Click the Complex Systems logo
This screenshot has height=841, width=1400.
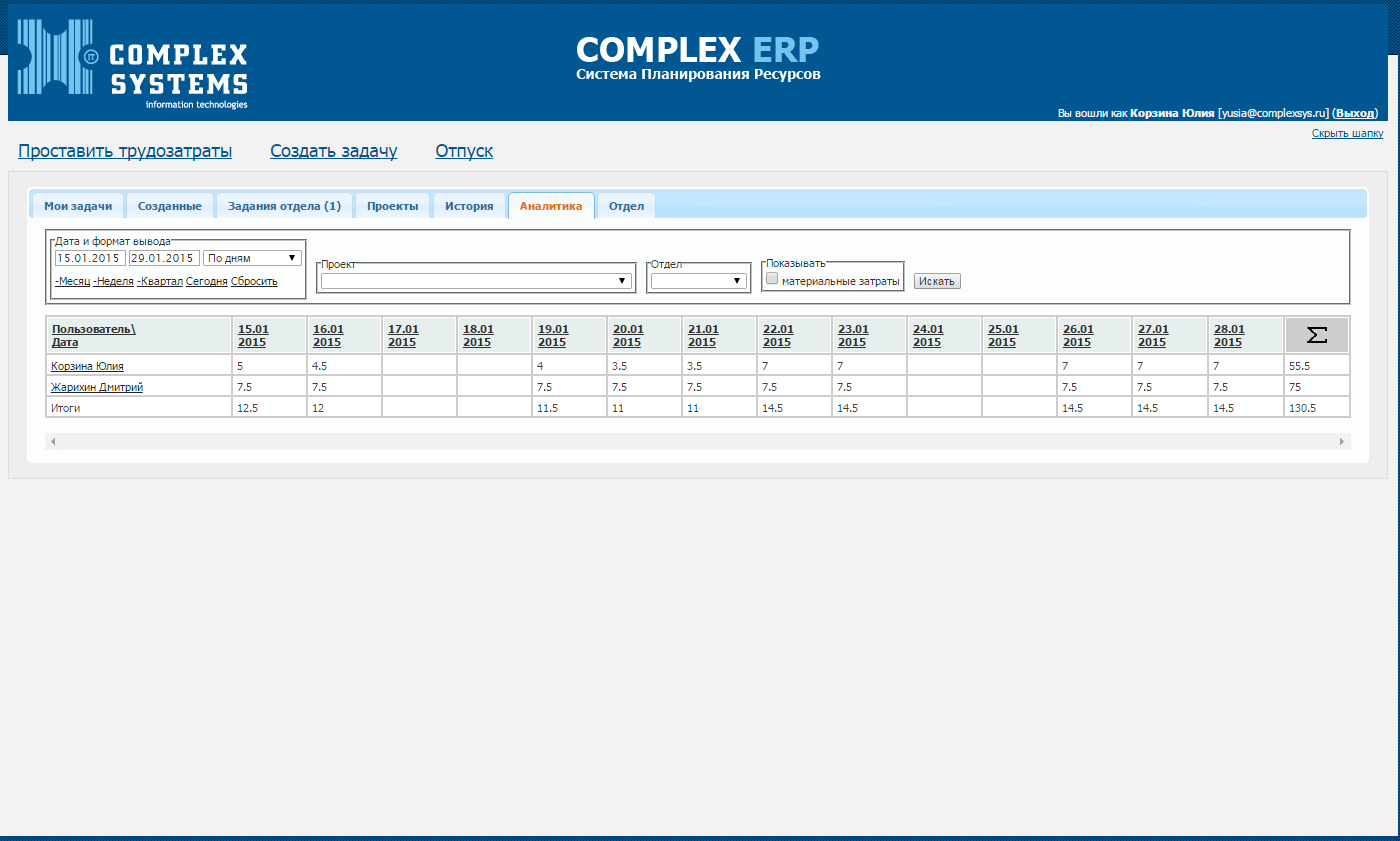pos(133,64)
